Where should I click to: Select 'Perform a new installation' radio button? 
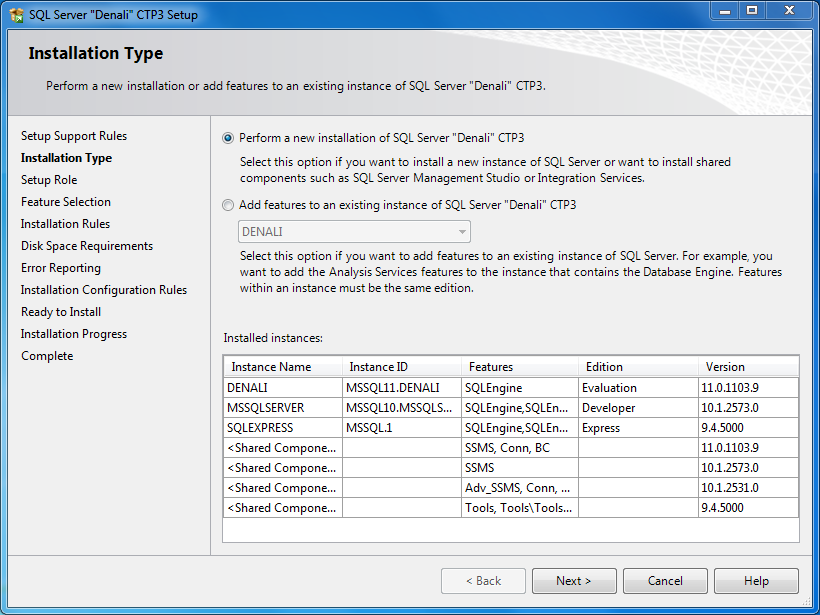[x=228, y=138]
